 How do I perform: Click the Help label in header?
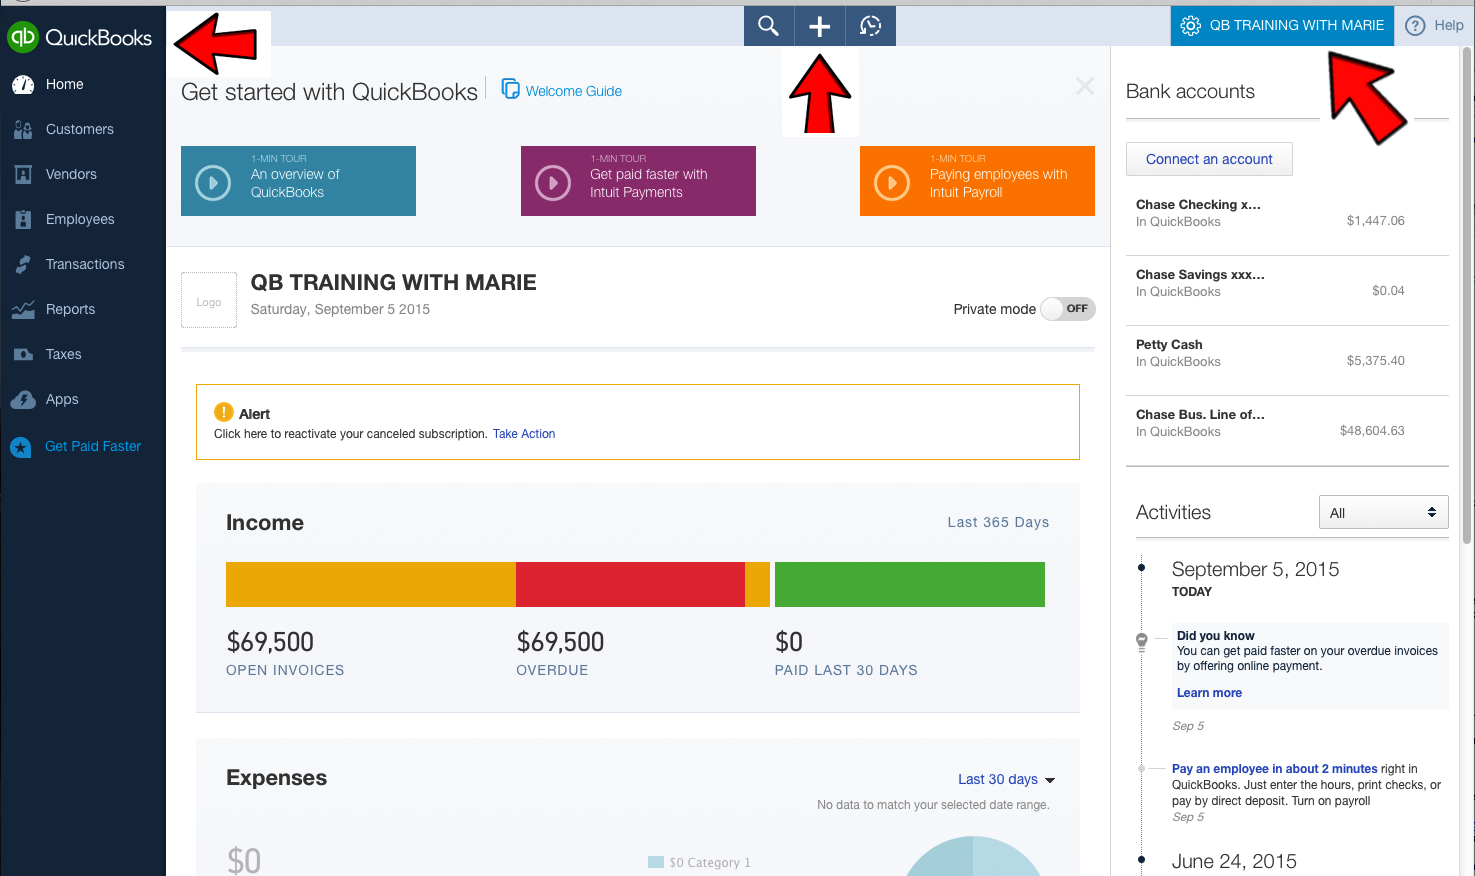coord(1448,26)
